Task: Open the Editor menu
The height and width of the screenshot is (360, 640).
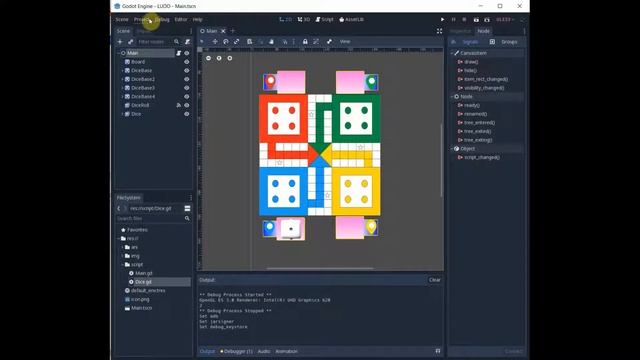Action: (181, 20)
